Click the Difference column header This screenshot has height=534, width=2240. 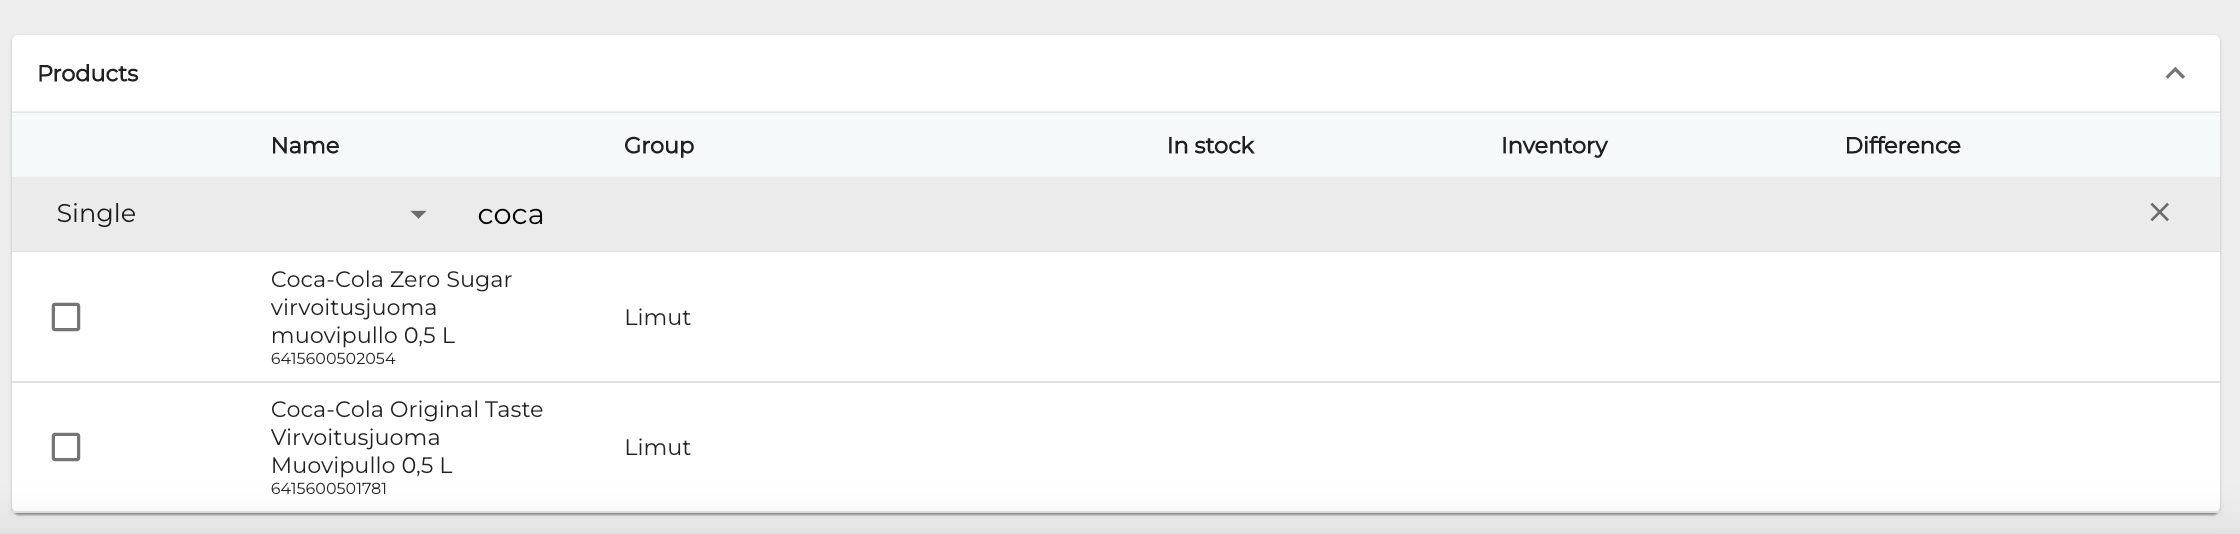click(1902, 146)
